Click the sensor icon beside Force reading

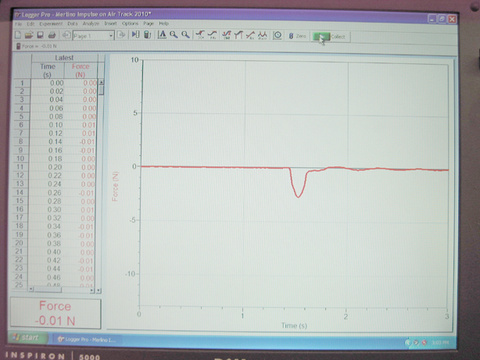[19, 46]
